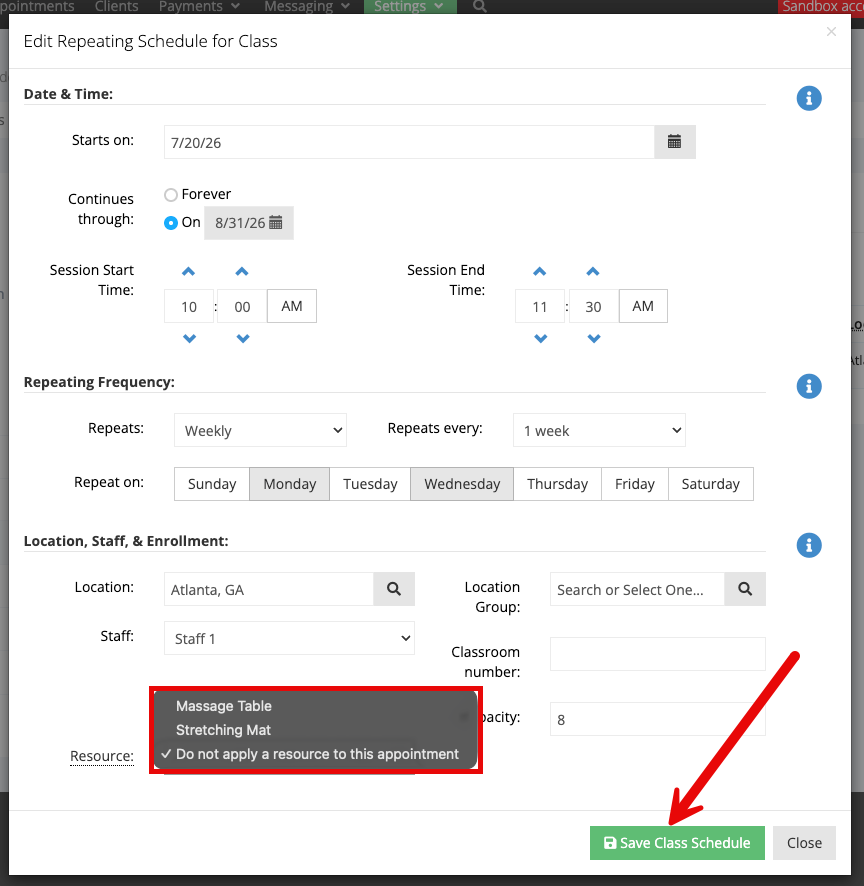Click the session end hour field
This screenshot has height=886, width=864.
coord(540,306)
